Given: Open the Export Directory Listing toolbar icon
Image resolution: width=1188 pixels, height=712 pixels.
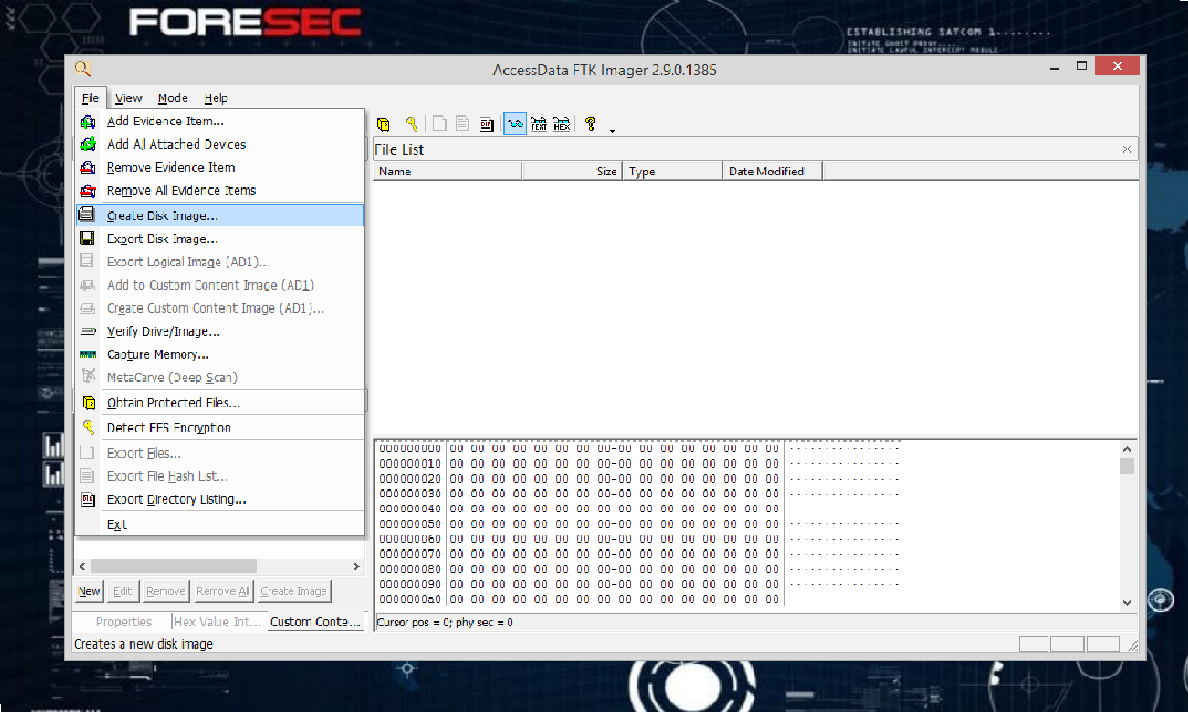Looking at the screenshot, I should (487, 123).
